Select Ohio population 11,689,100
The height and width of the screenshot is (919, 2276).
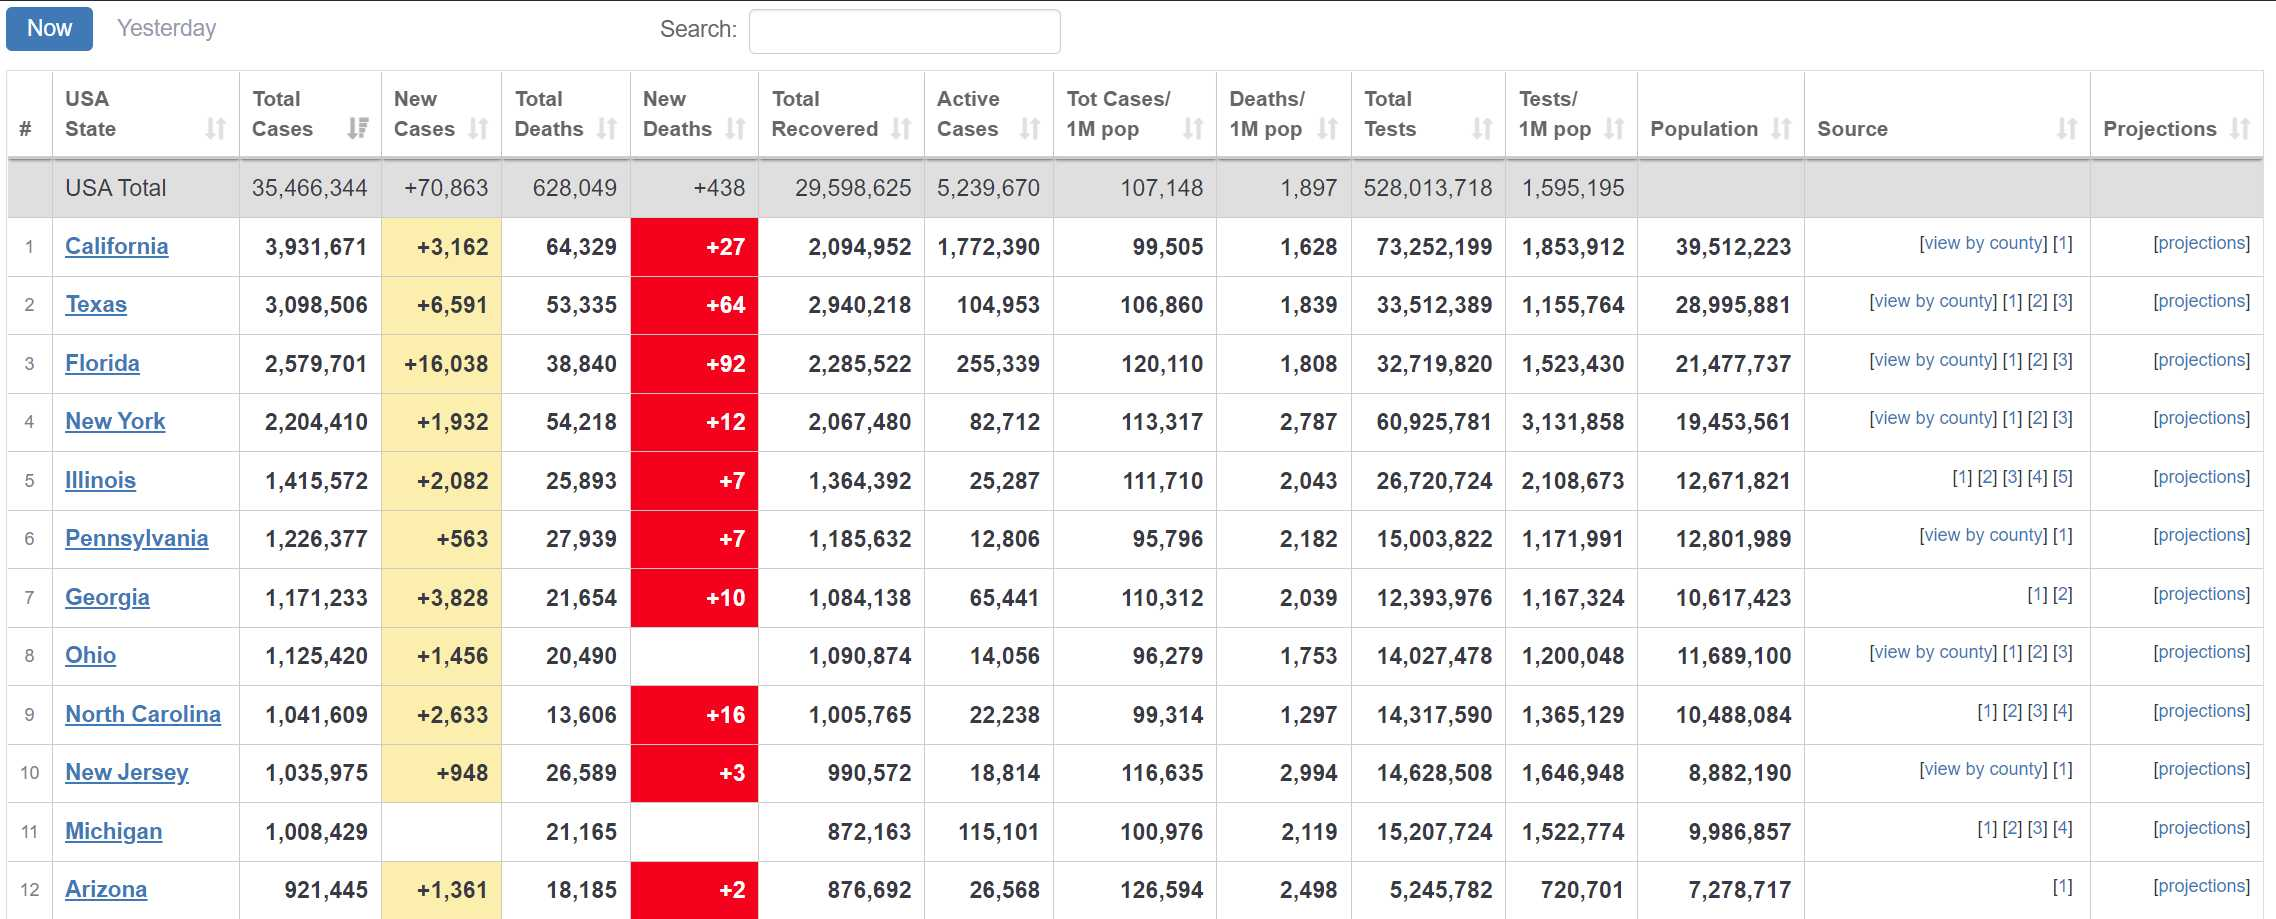(x=1733, y=656)
